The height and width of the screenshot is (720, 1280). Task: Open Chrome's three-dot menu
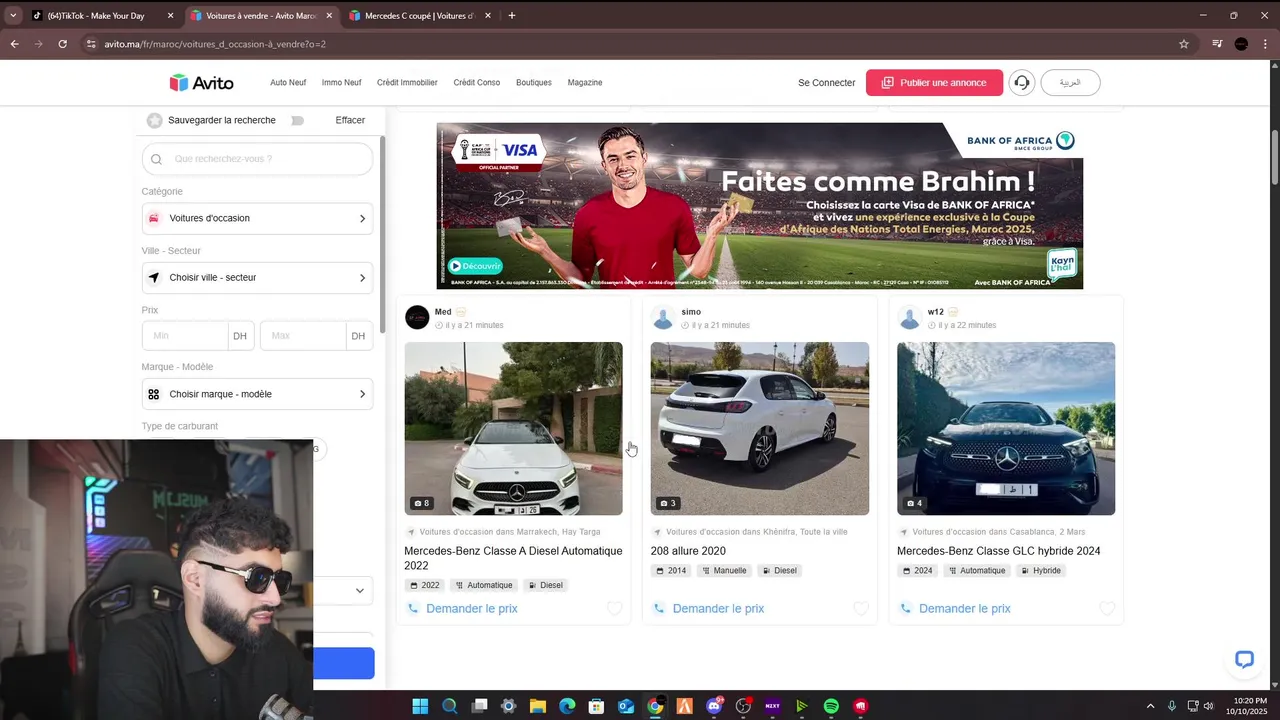pyautogui.click(x=1265, y=44)
